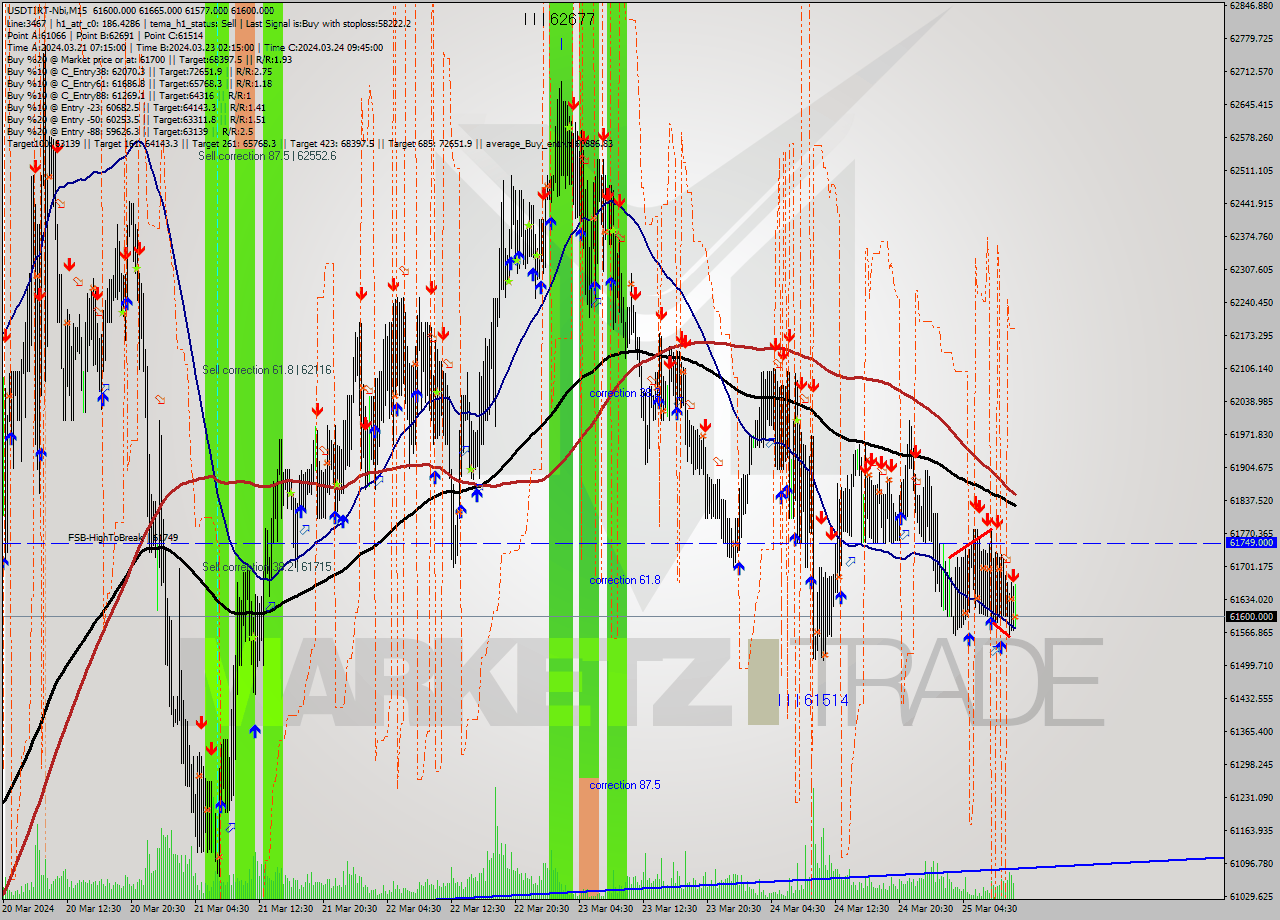Click 'Buy %20 @ Entry -50: 60253.5' line

pos(136,119)
